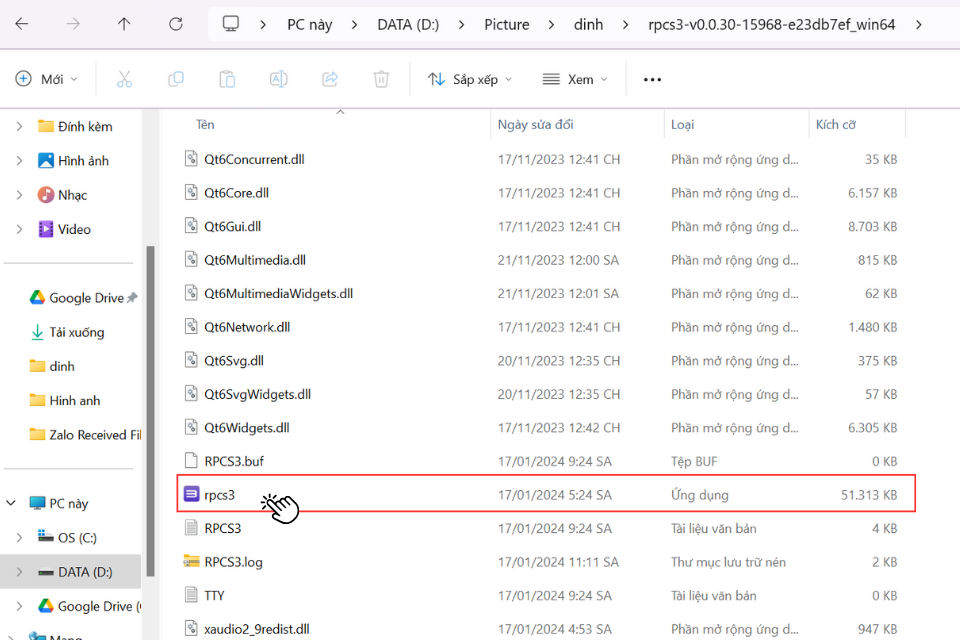Select the Qt6Network.dll file

(x=541, y=327)
